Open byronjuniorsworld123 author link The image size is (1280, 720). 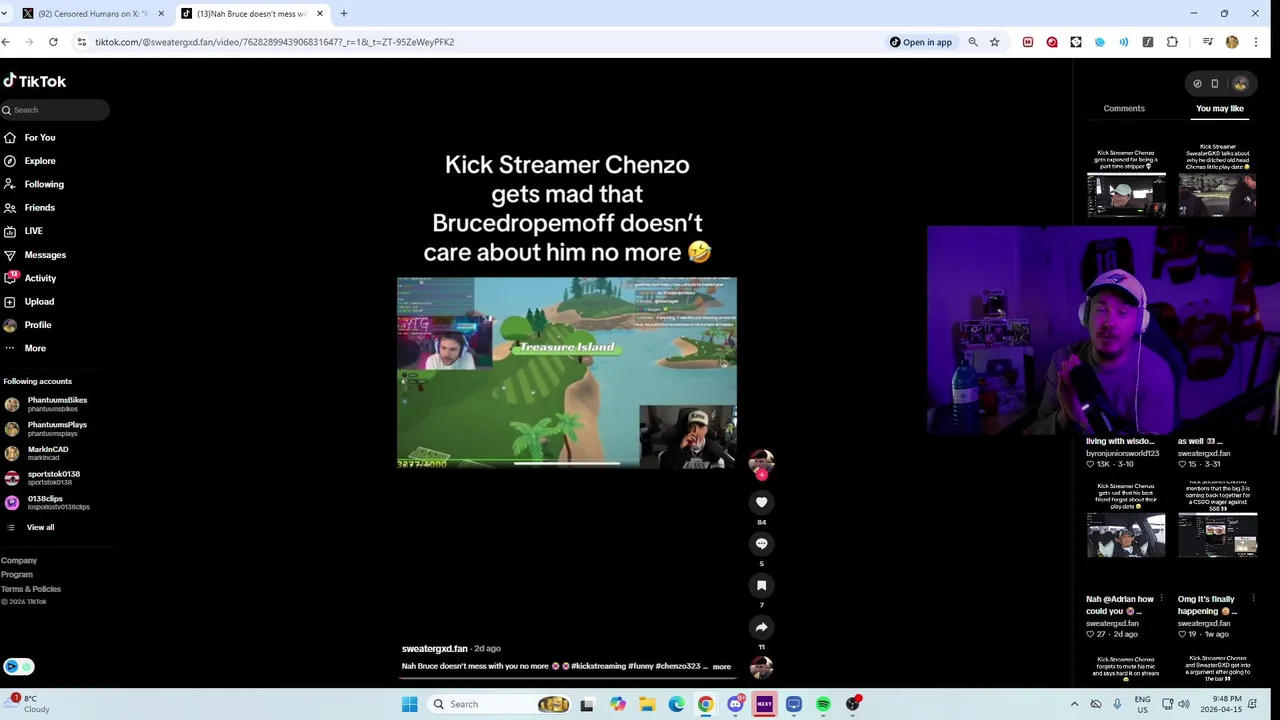click(1122, 453)
